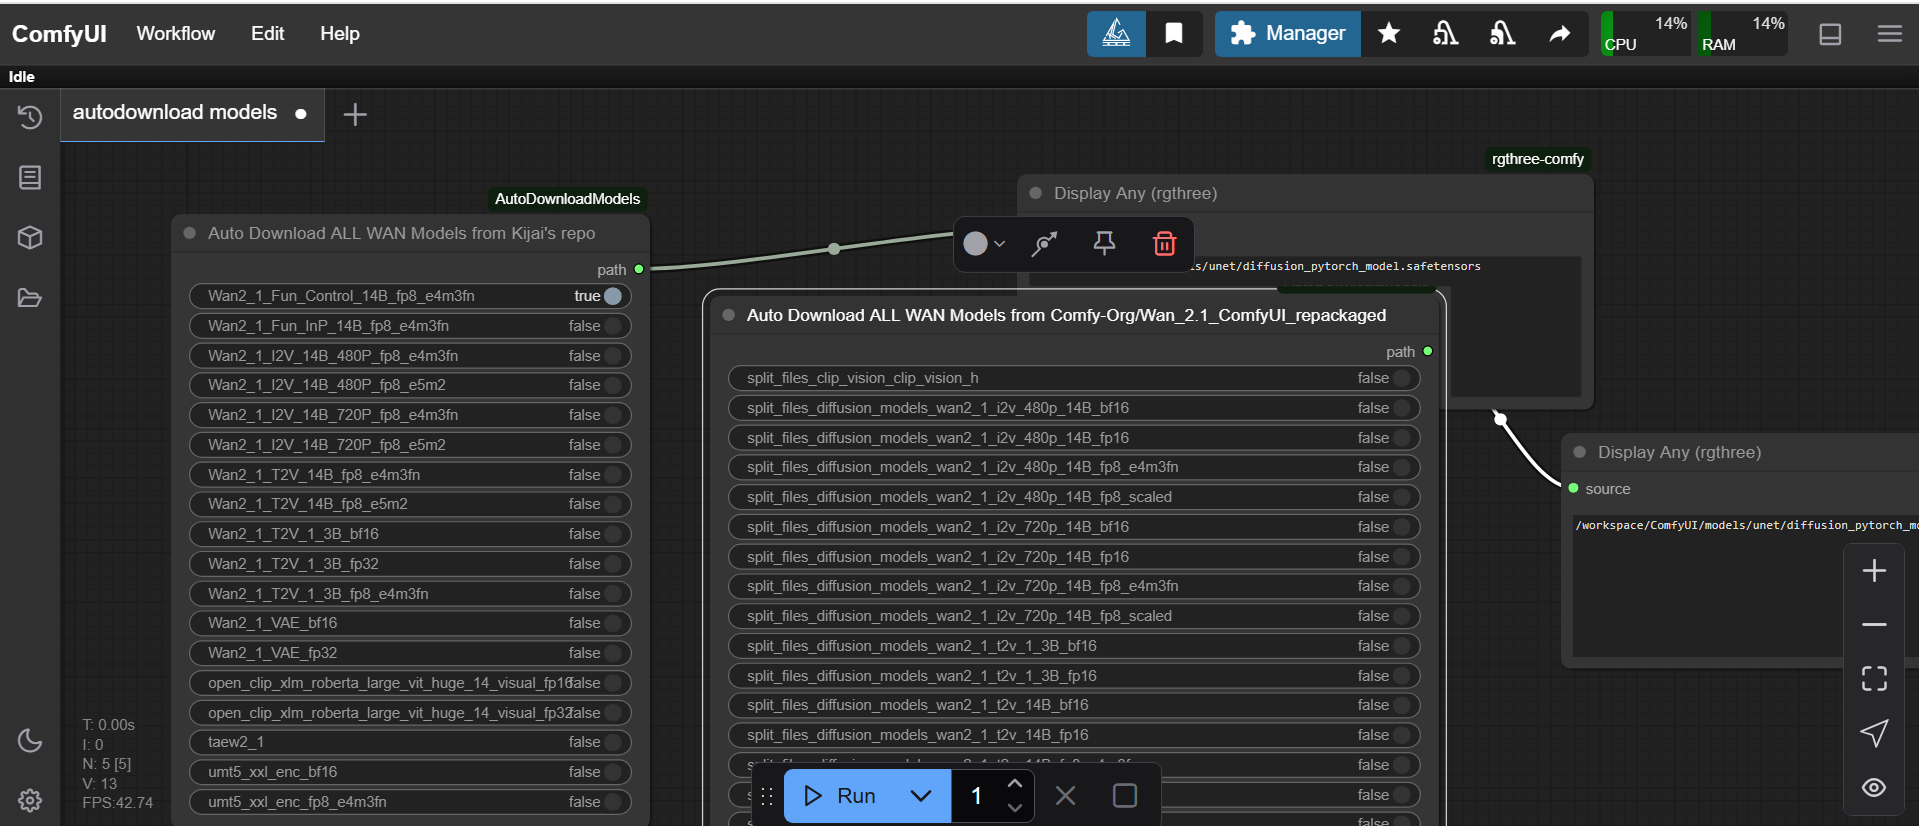
Task: Open the node library sidebar icon
Action: [x=30, y=178]
